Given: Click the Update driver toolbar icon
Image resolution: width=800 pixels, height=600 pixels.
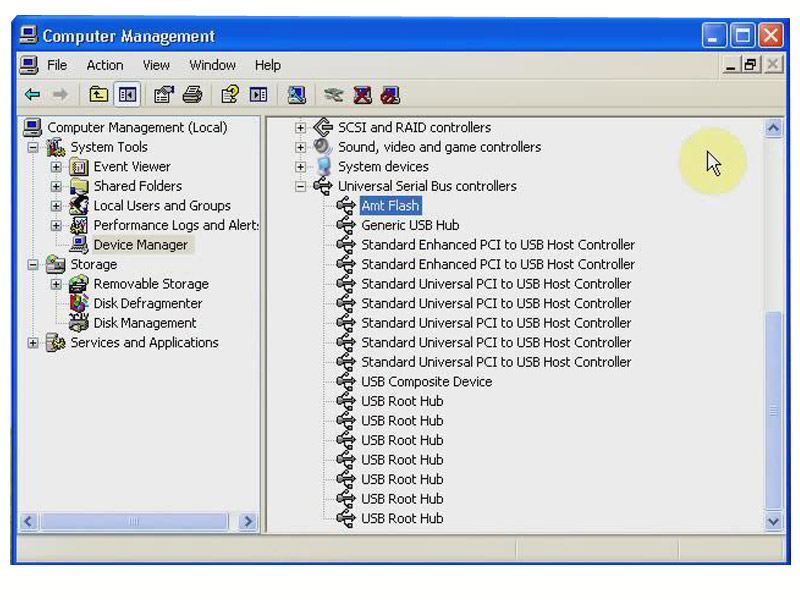Looking at the screenshot, I should [x=333, y=95].
